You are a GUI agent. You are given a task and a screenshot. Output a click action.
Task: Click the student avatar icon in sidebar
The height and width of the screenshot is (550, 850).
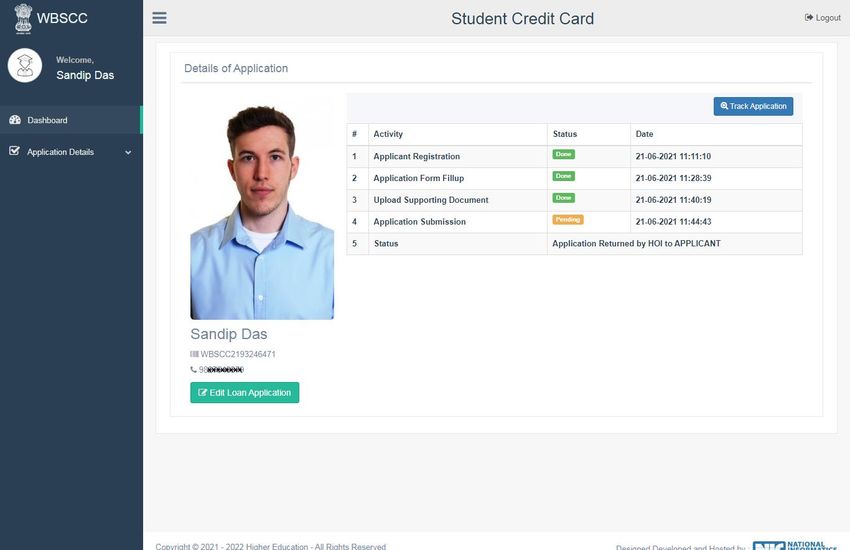pos(25,66)
